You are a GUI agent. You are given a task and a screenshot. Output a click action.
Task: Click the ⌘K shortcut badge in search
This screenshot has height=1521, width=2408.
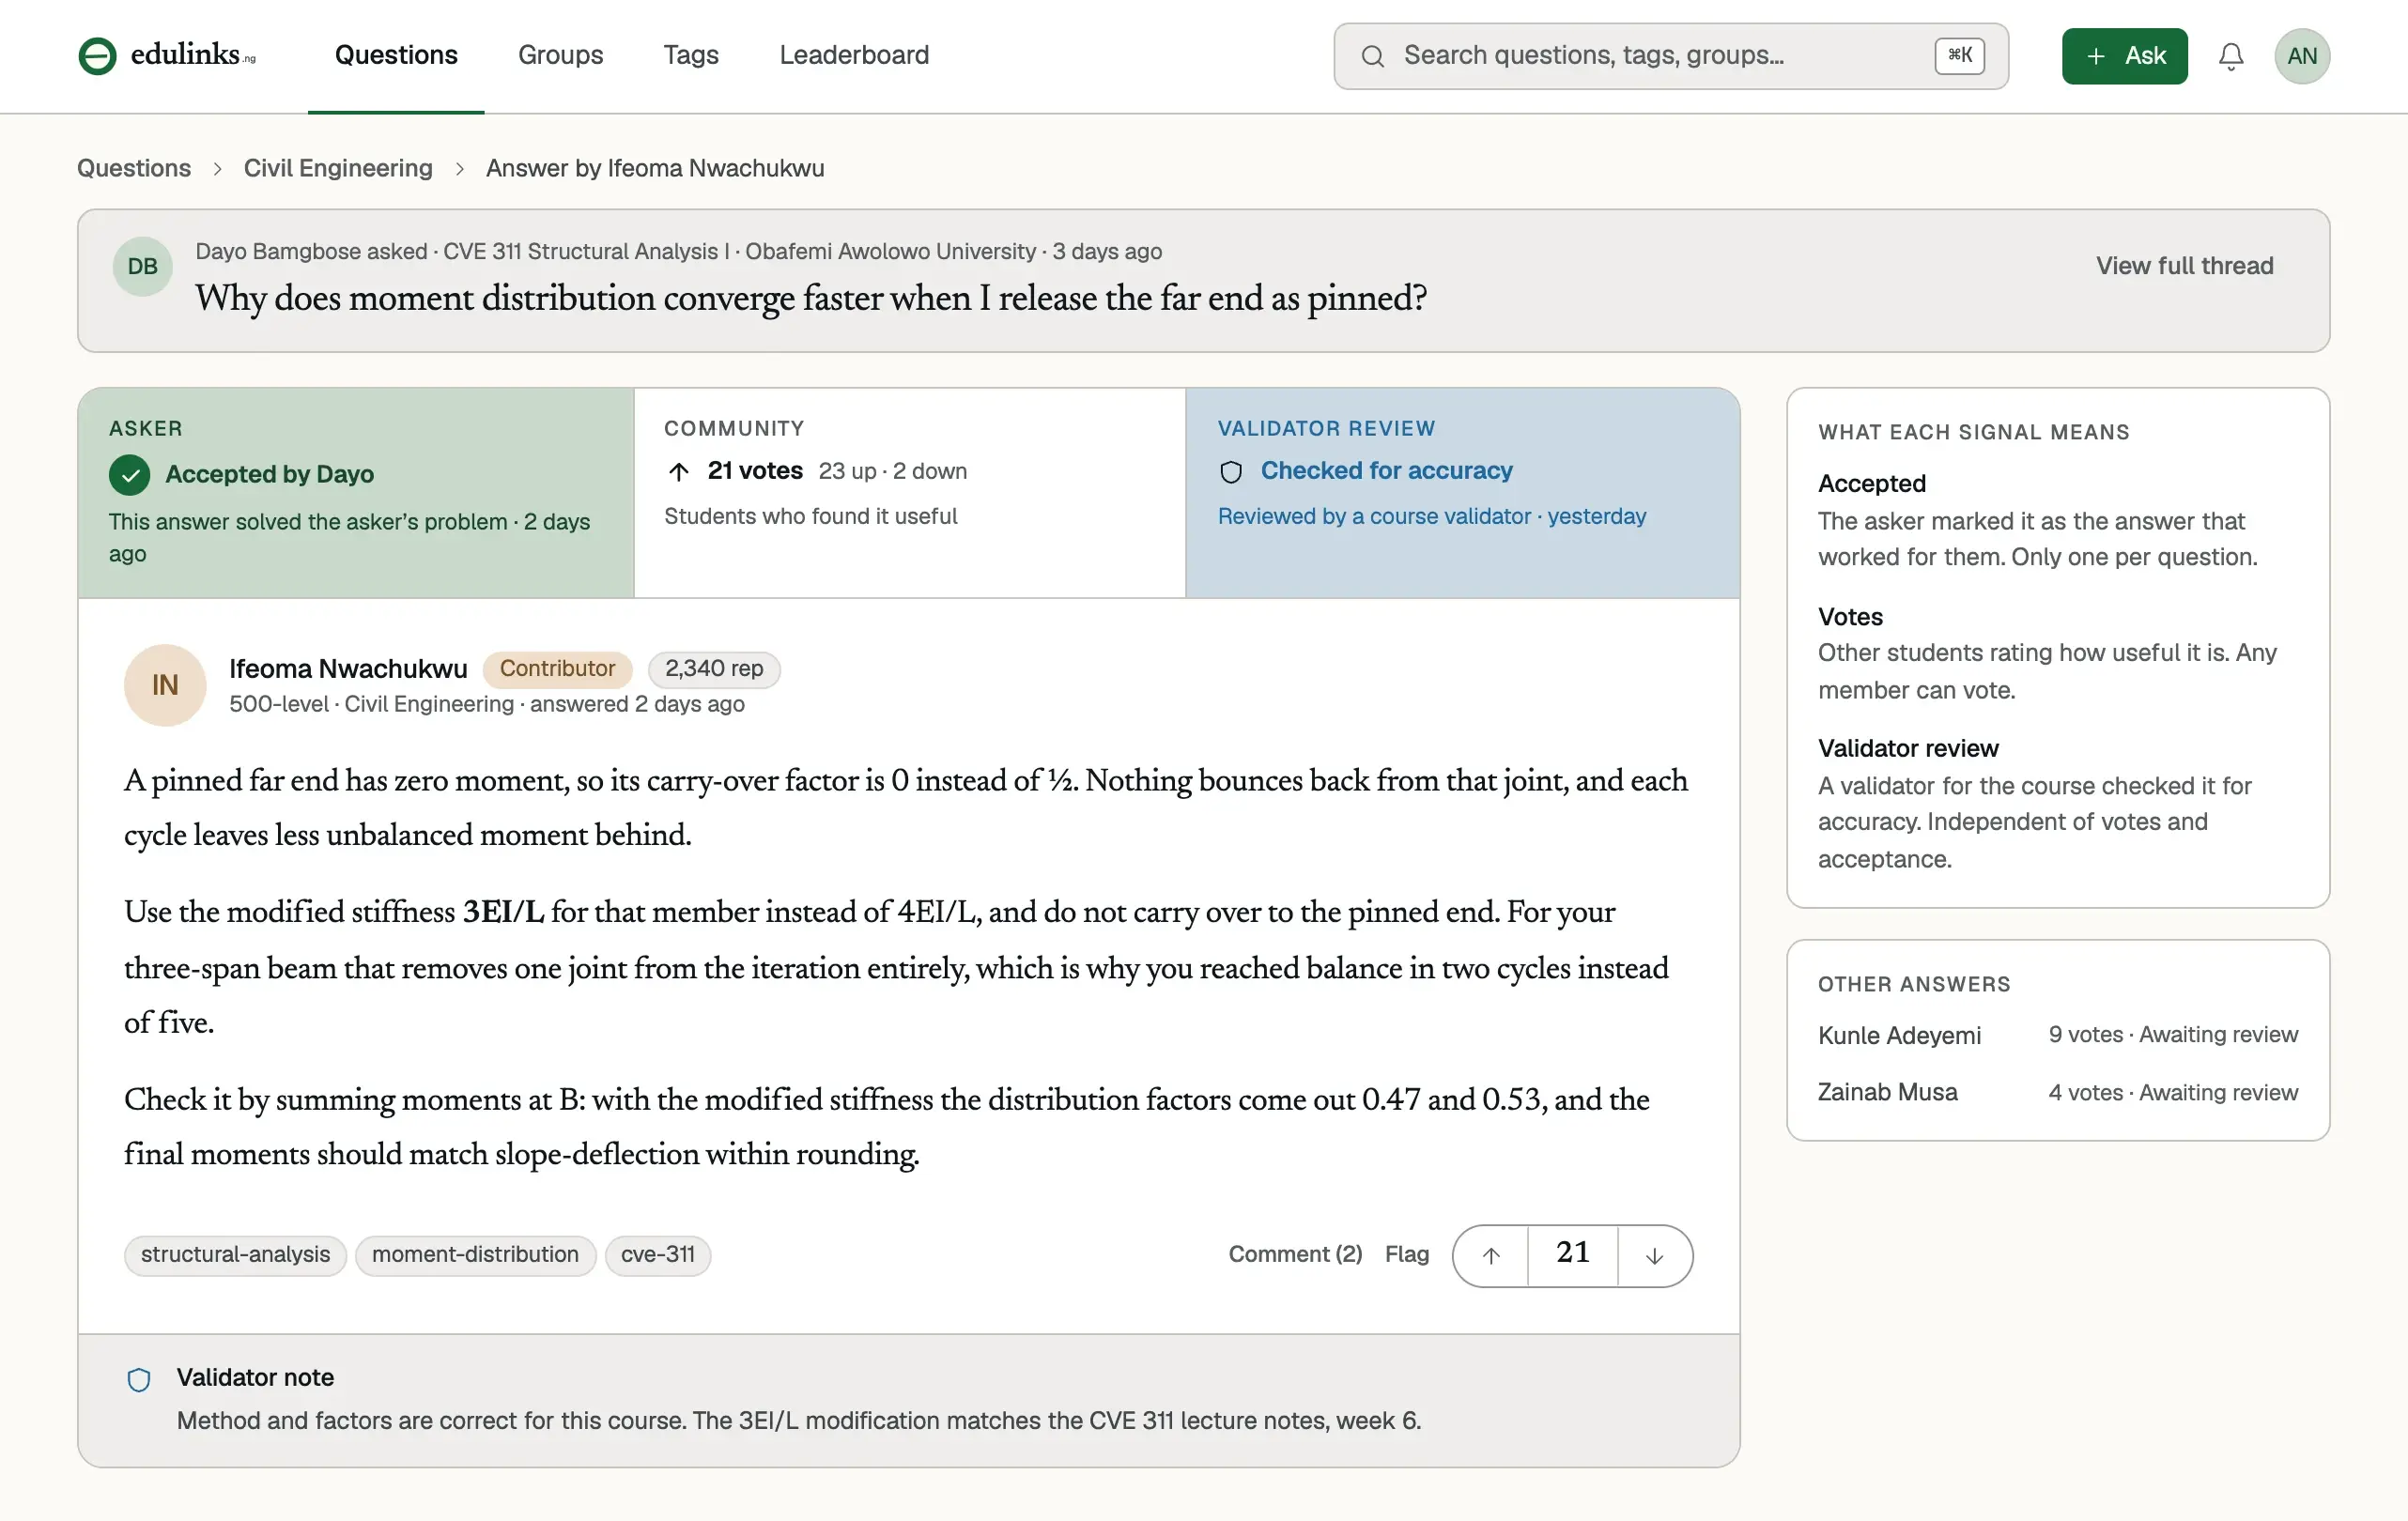(x=1959, y=56)
